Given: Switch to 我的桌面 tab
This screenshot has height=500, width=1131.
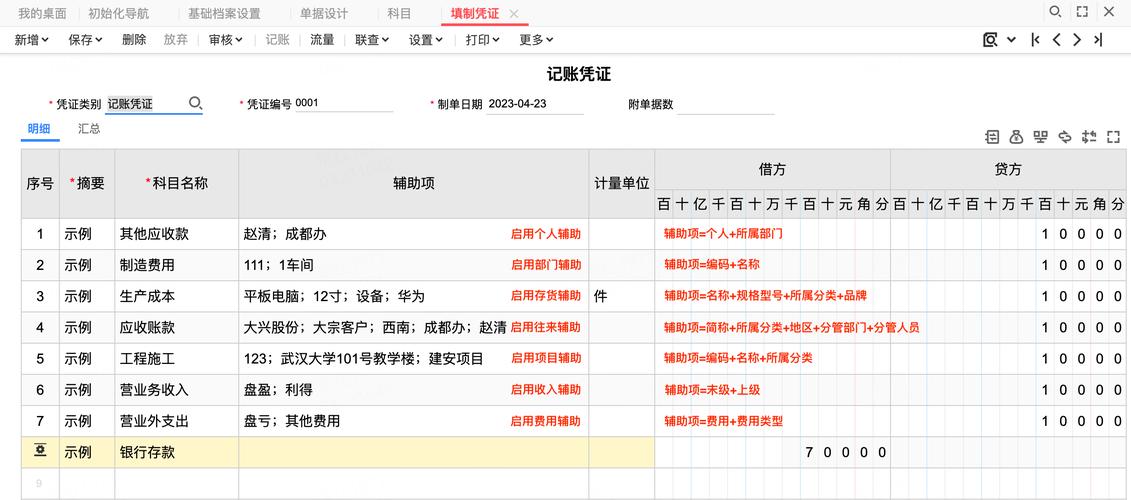Looking at the screenshot, I should coord(42,14).
